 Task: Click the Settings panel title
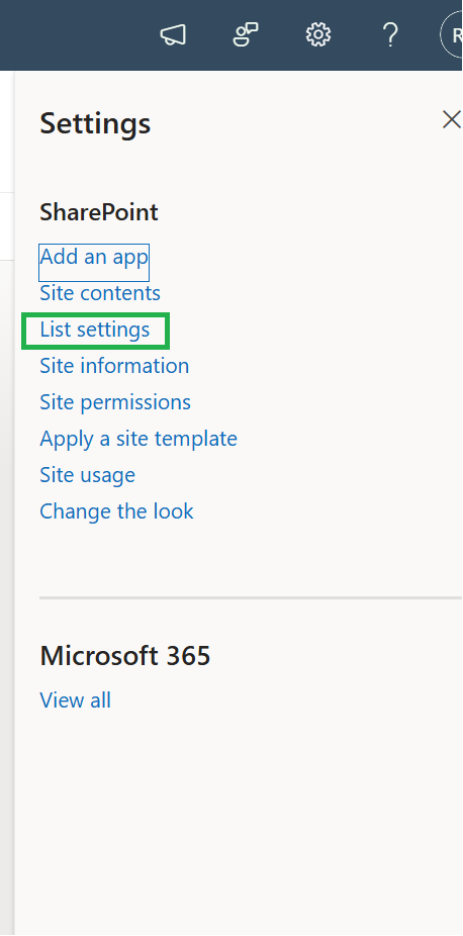tap(95, 124)
